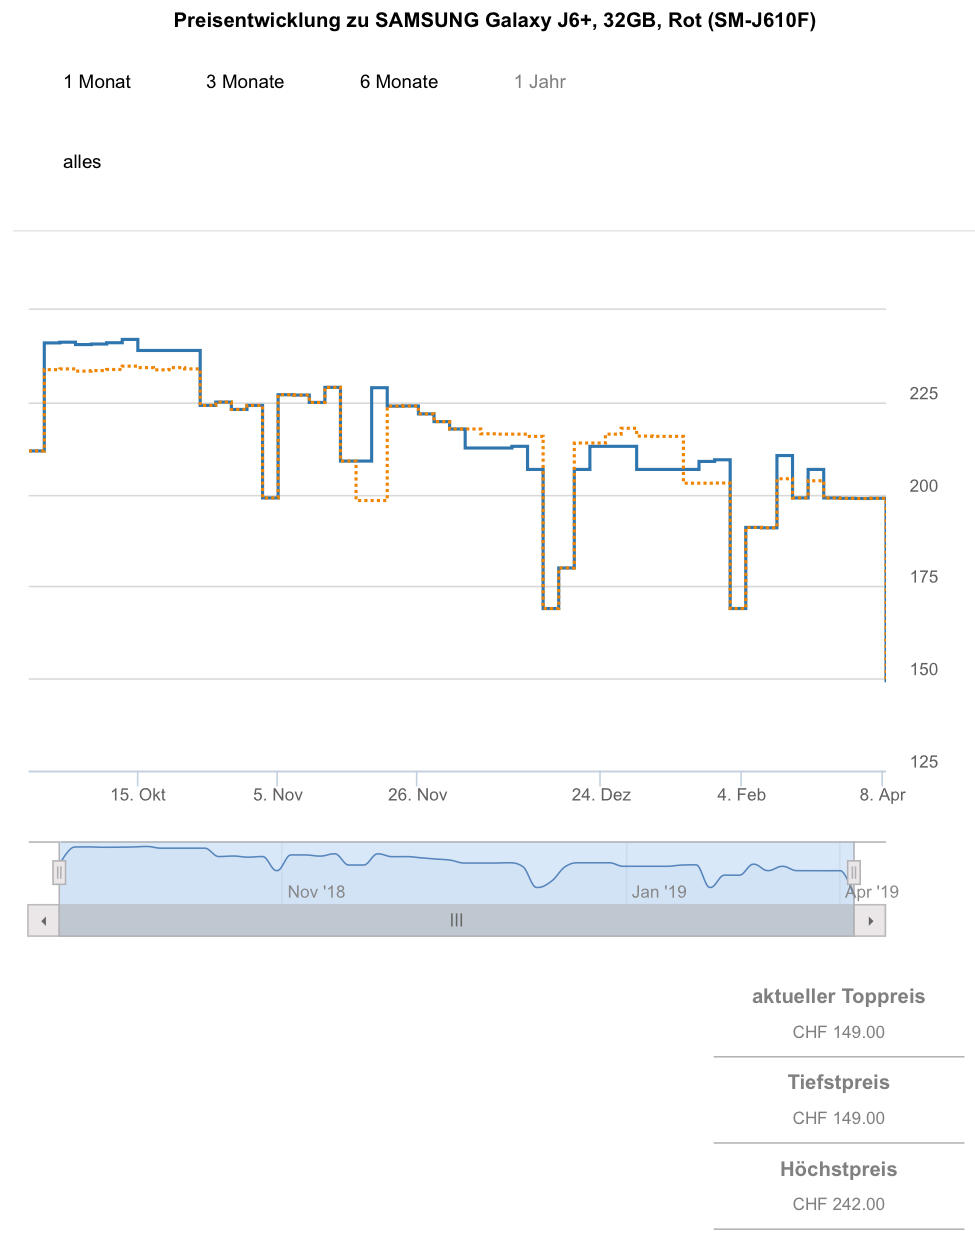The image size is (975, 1244).
Task: Click the 15. Okt axis label
Action: (138, 795)
